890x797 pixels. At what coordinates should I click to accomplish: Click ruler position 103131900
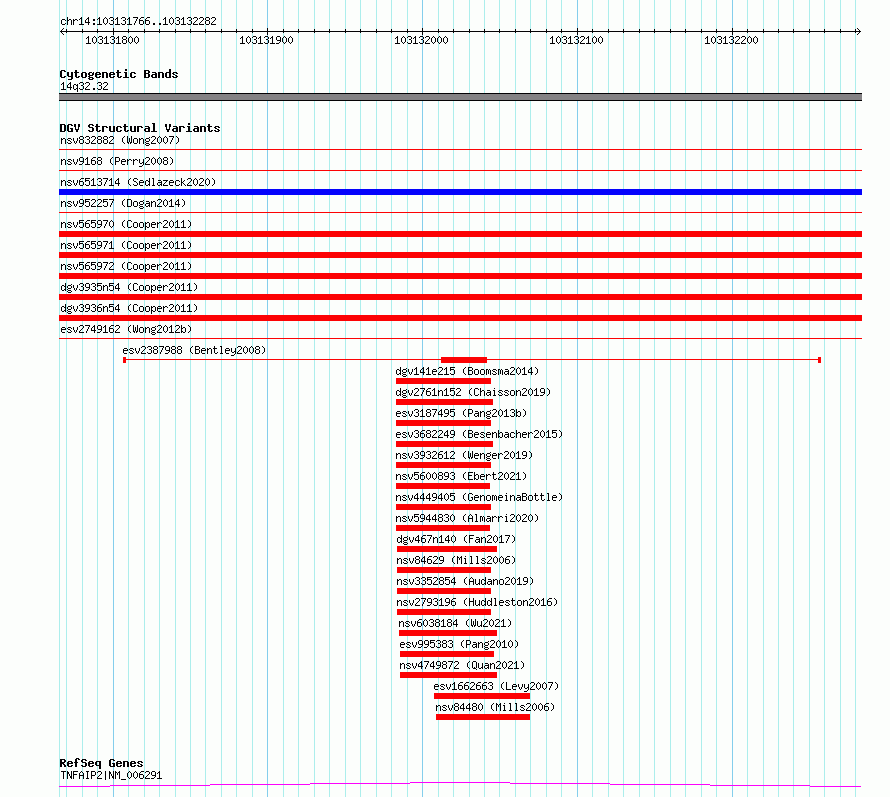point(266,40)
